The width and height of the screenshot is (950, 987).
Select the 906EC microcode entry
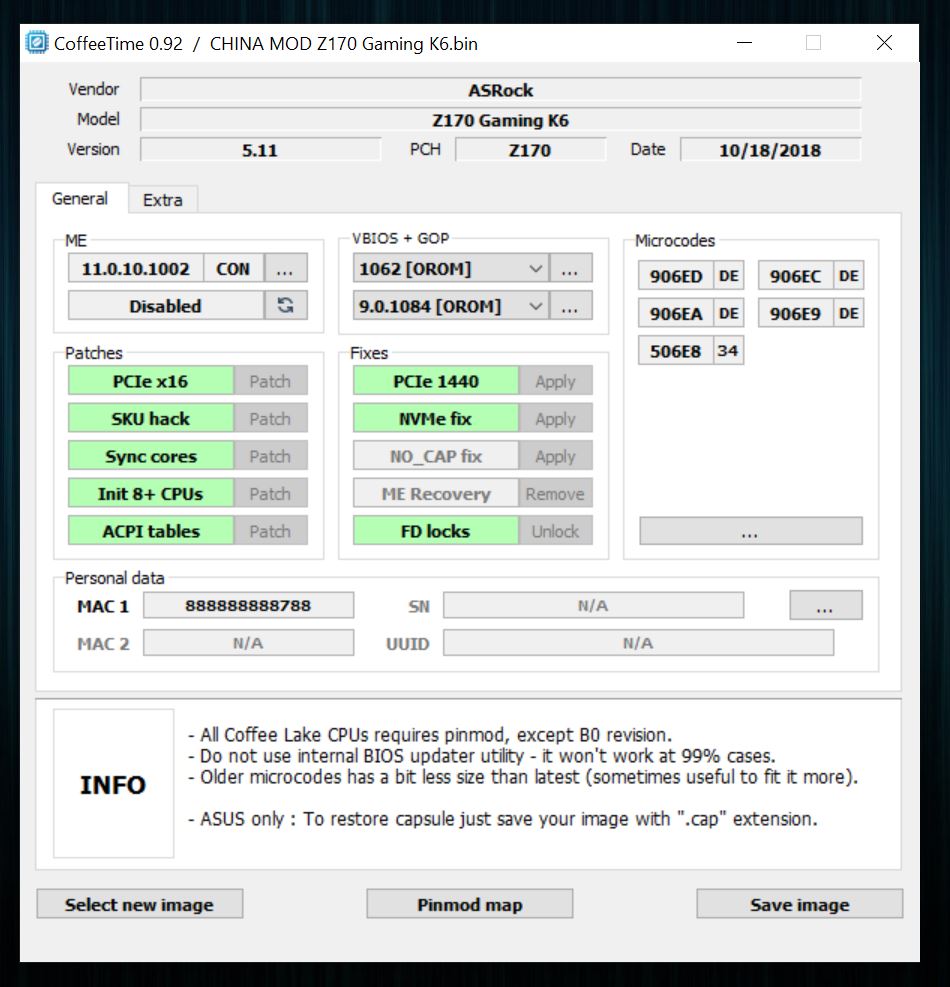pos(795,276)
